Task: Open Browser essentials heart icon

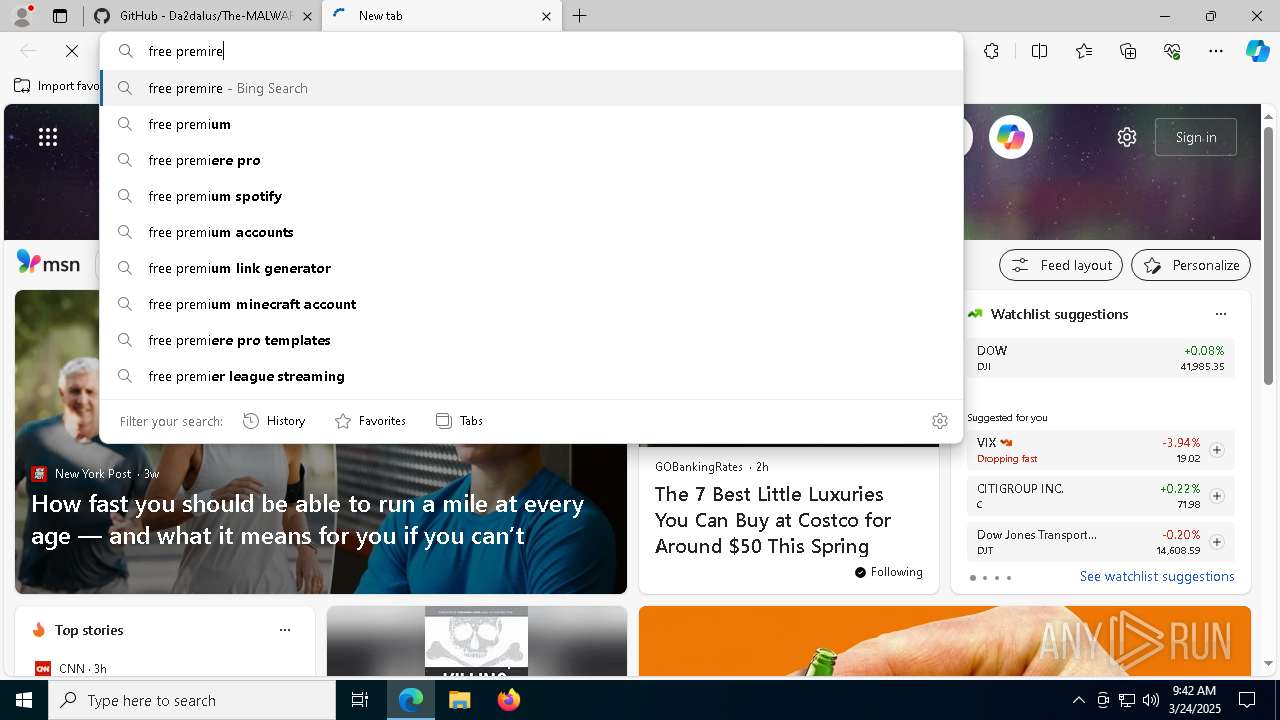Action: [1172, 51]
